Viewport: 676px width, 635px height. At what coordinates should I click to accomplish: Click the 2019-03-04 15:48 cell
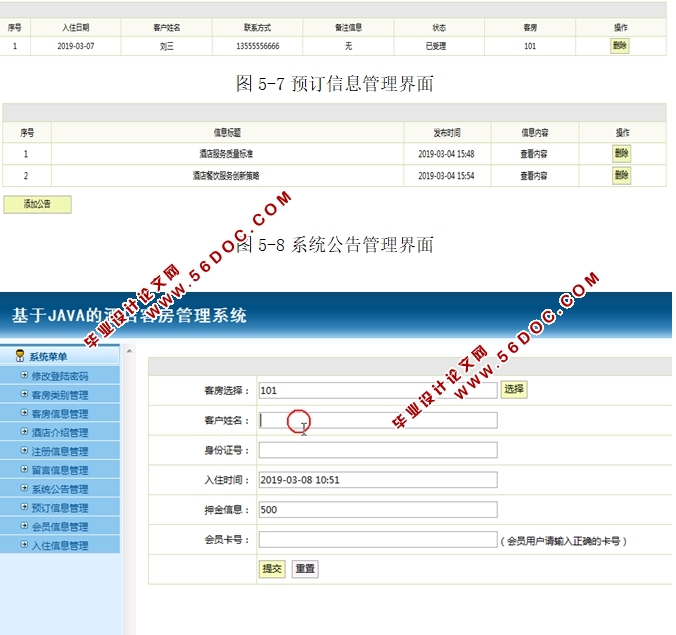(446, 154)
